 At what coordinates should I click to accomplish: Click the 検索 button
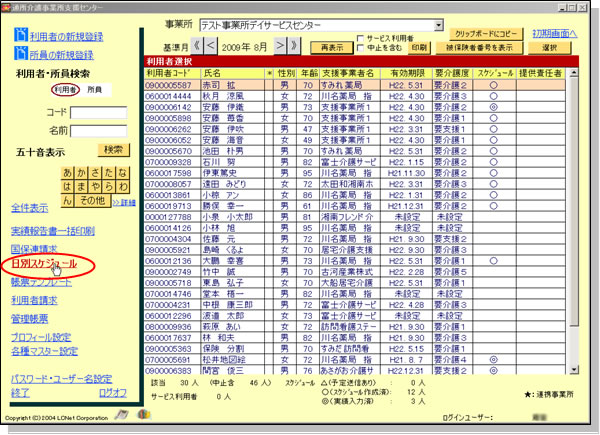point(114,150)
